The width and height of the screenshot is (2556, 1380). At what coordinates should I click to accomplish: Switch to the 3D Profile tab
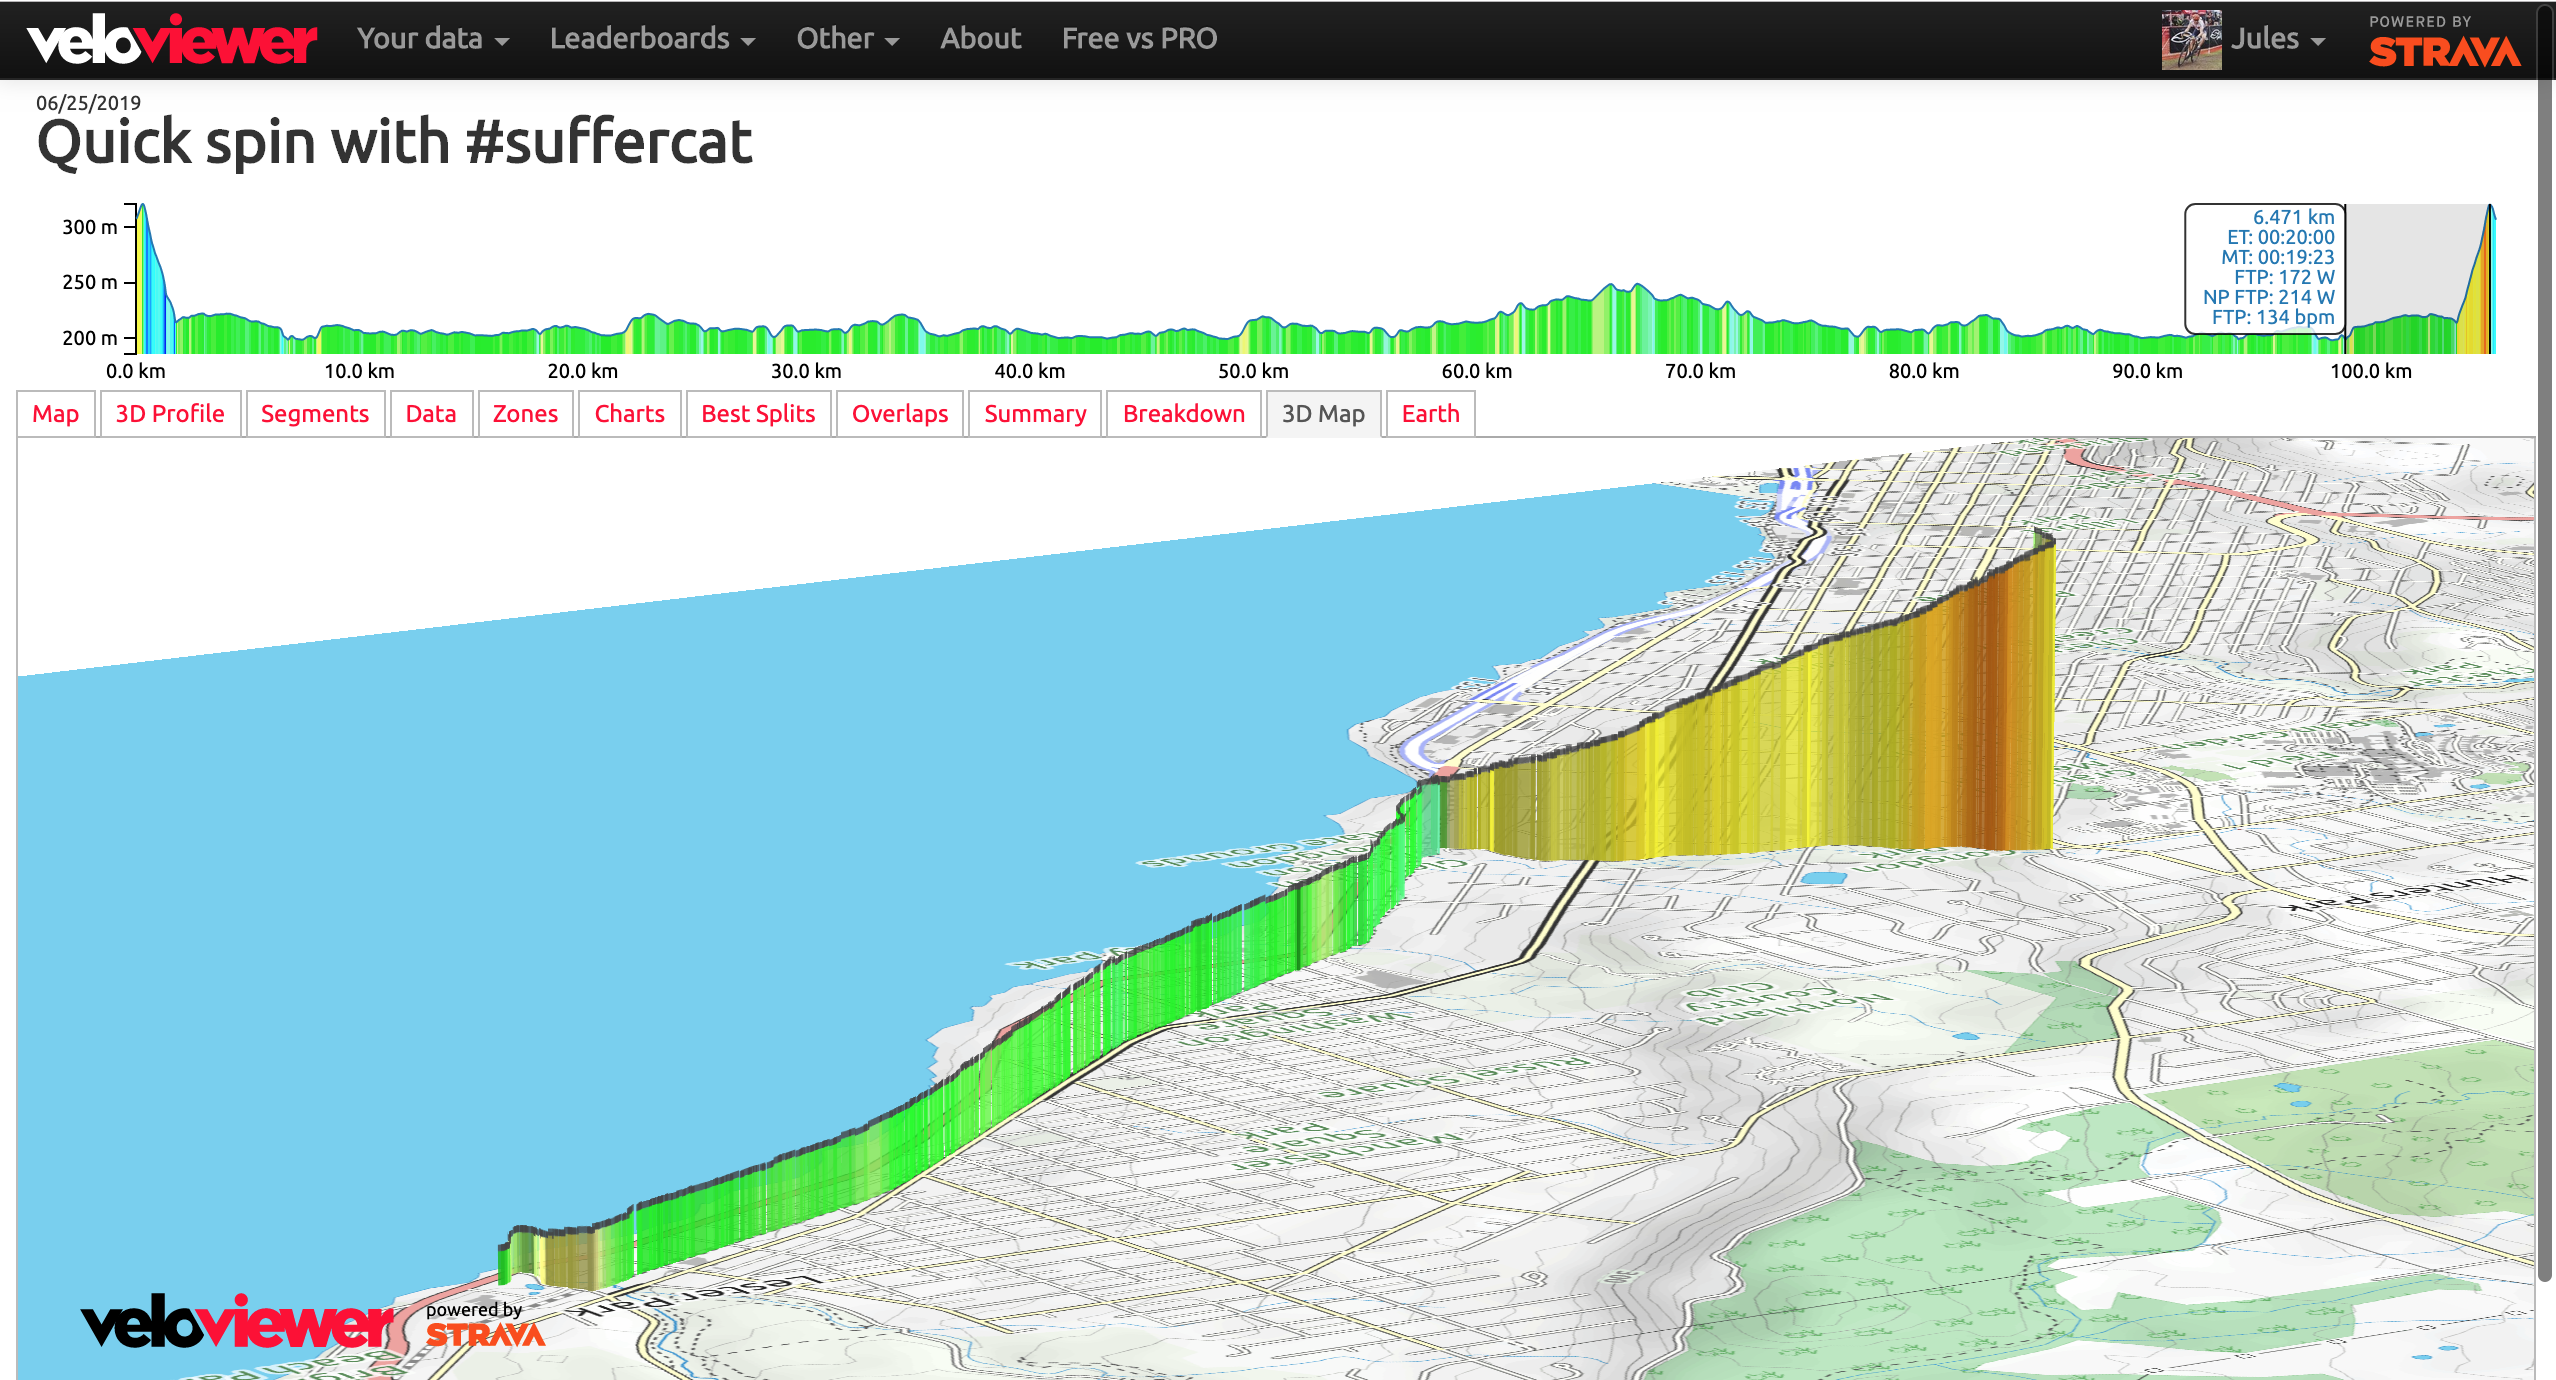(170, 414)
